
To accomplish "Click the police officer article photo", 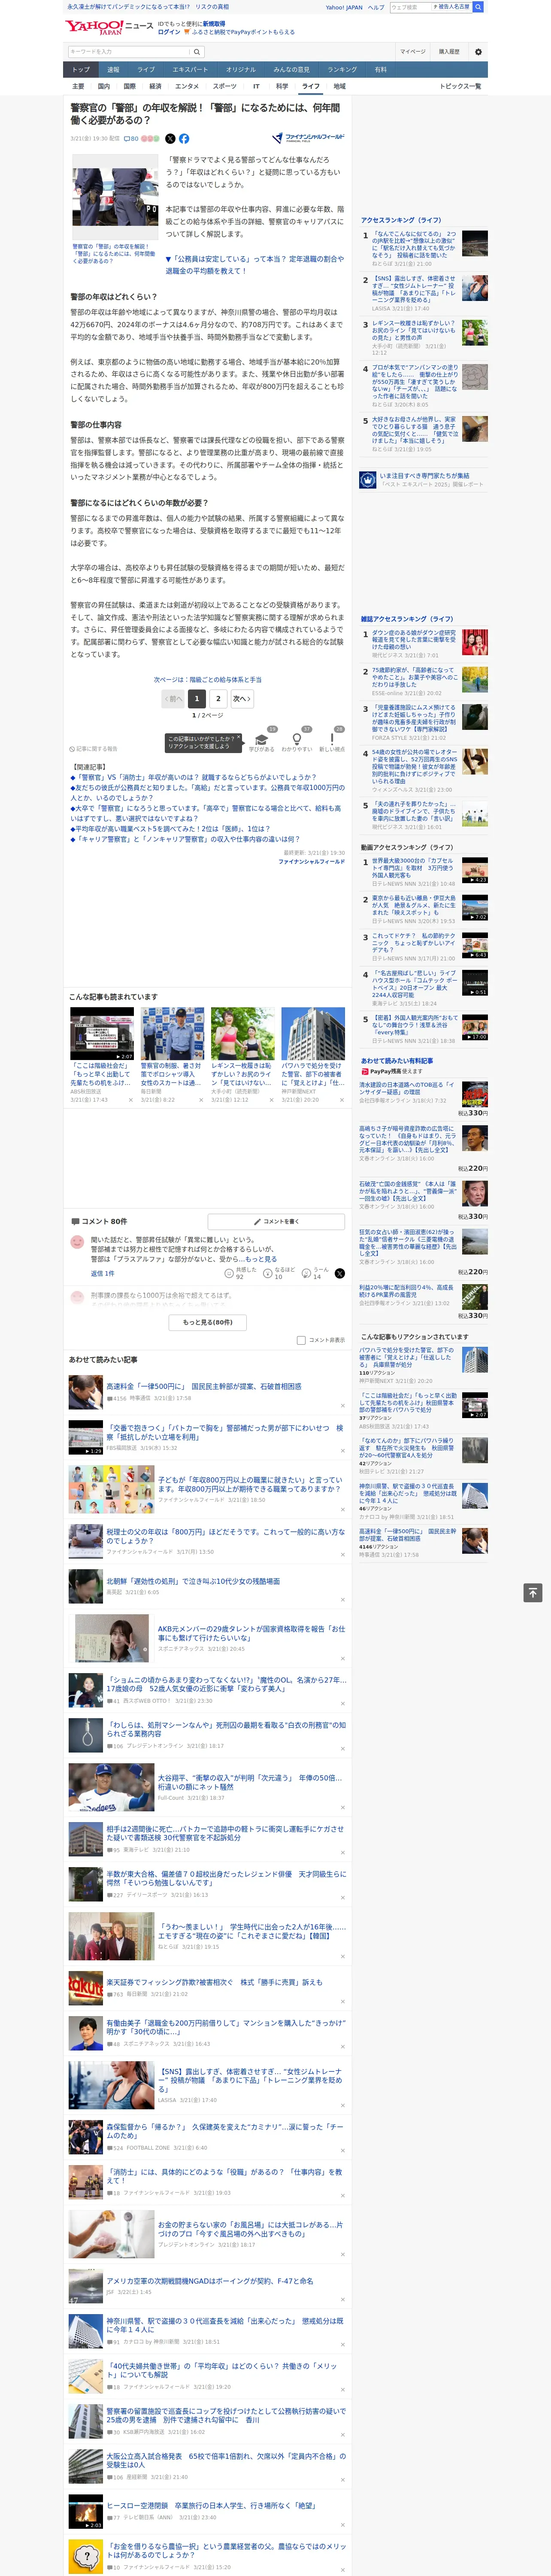I will (x=115, y=197).
